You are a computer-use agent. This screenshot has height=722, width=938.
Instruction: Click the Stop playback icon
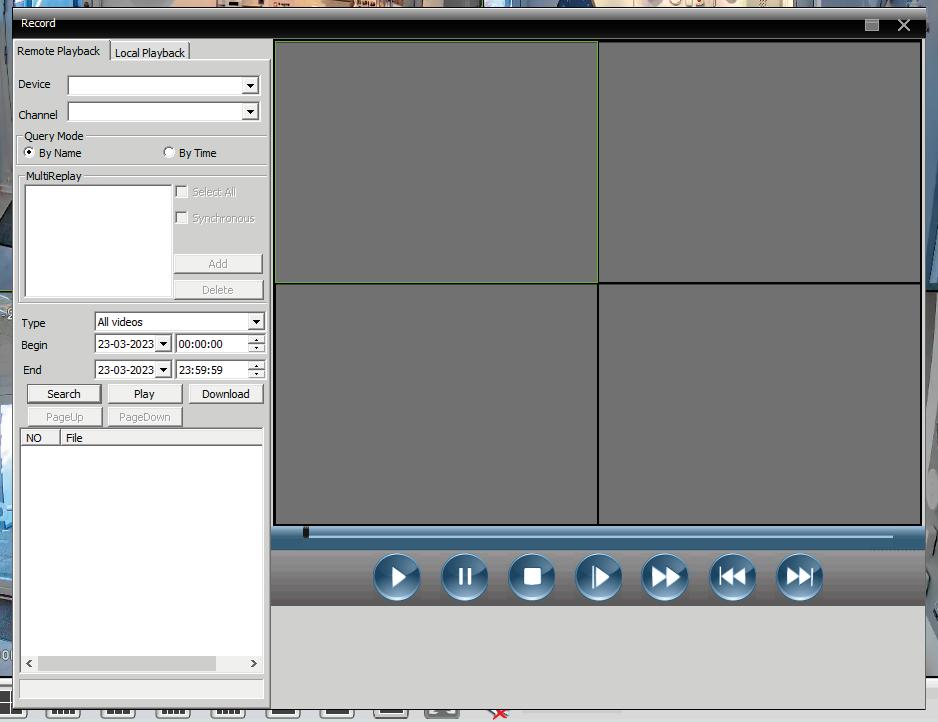point(531,577)
